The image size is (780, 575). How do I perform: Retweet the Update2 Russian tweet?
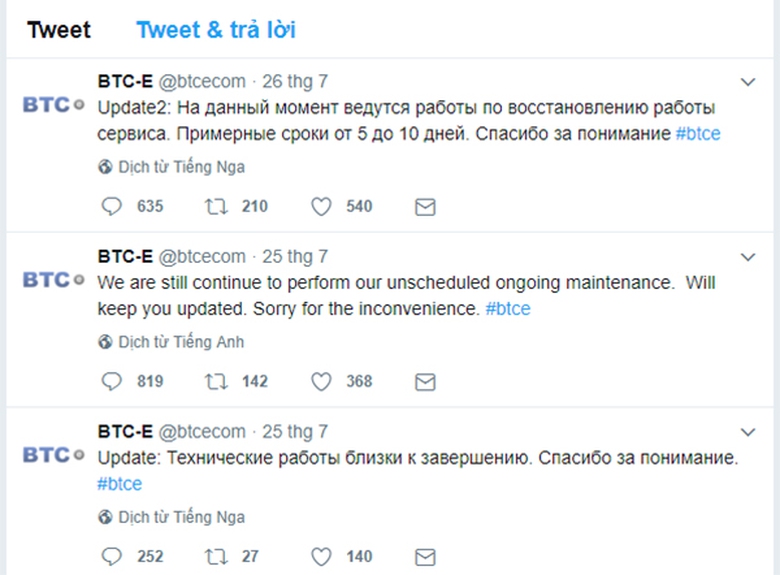coord(213,206)
